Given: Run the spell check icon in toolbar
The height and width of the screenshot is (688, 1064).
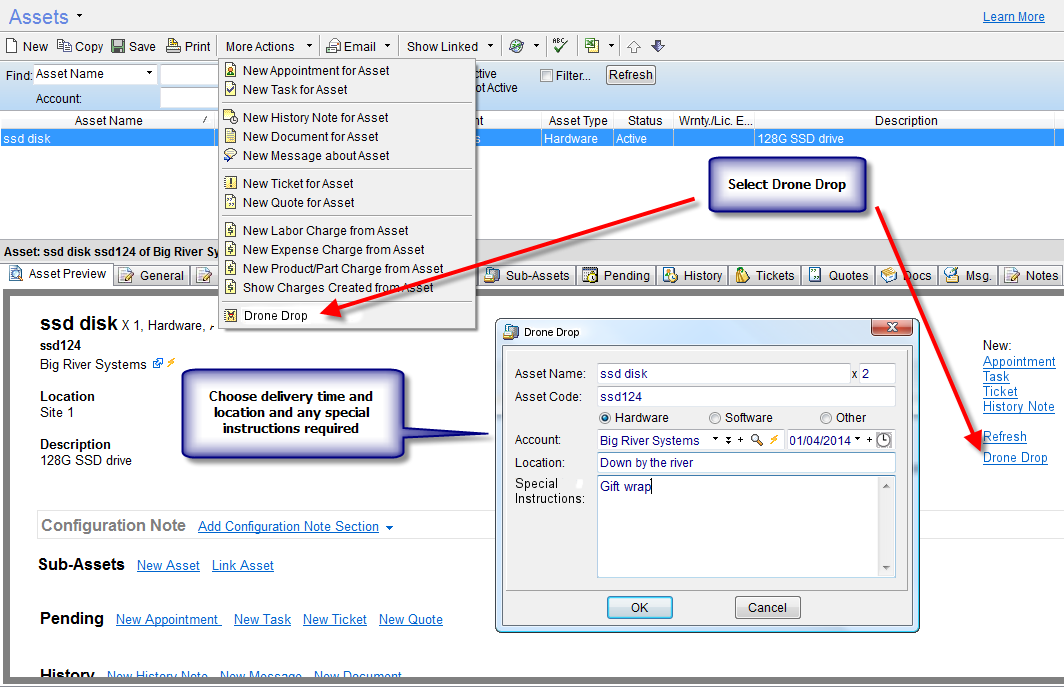Looking at the screenshot, I should pos(560,46).
